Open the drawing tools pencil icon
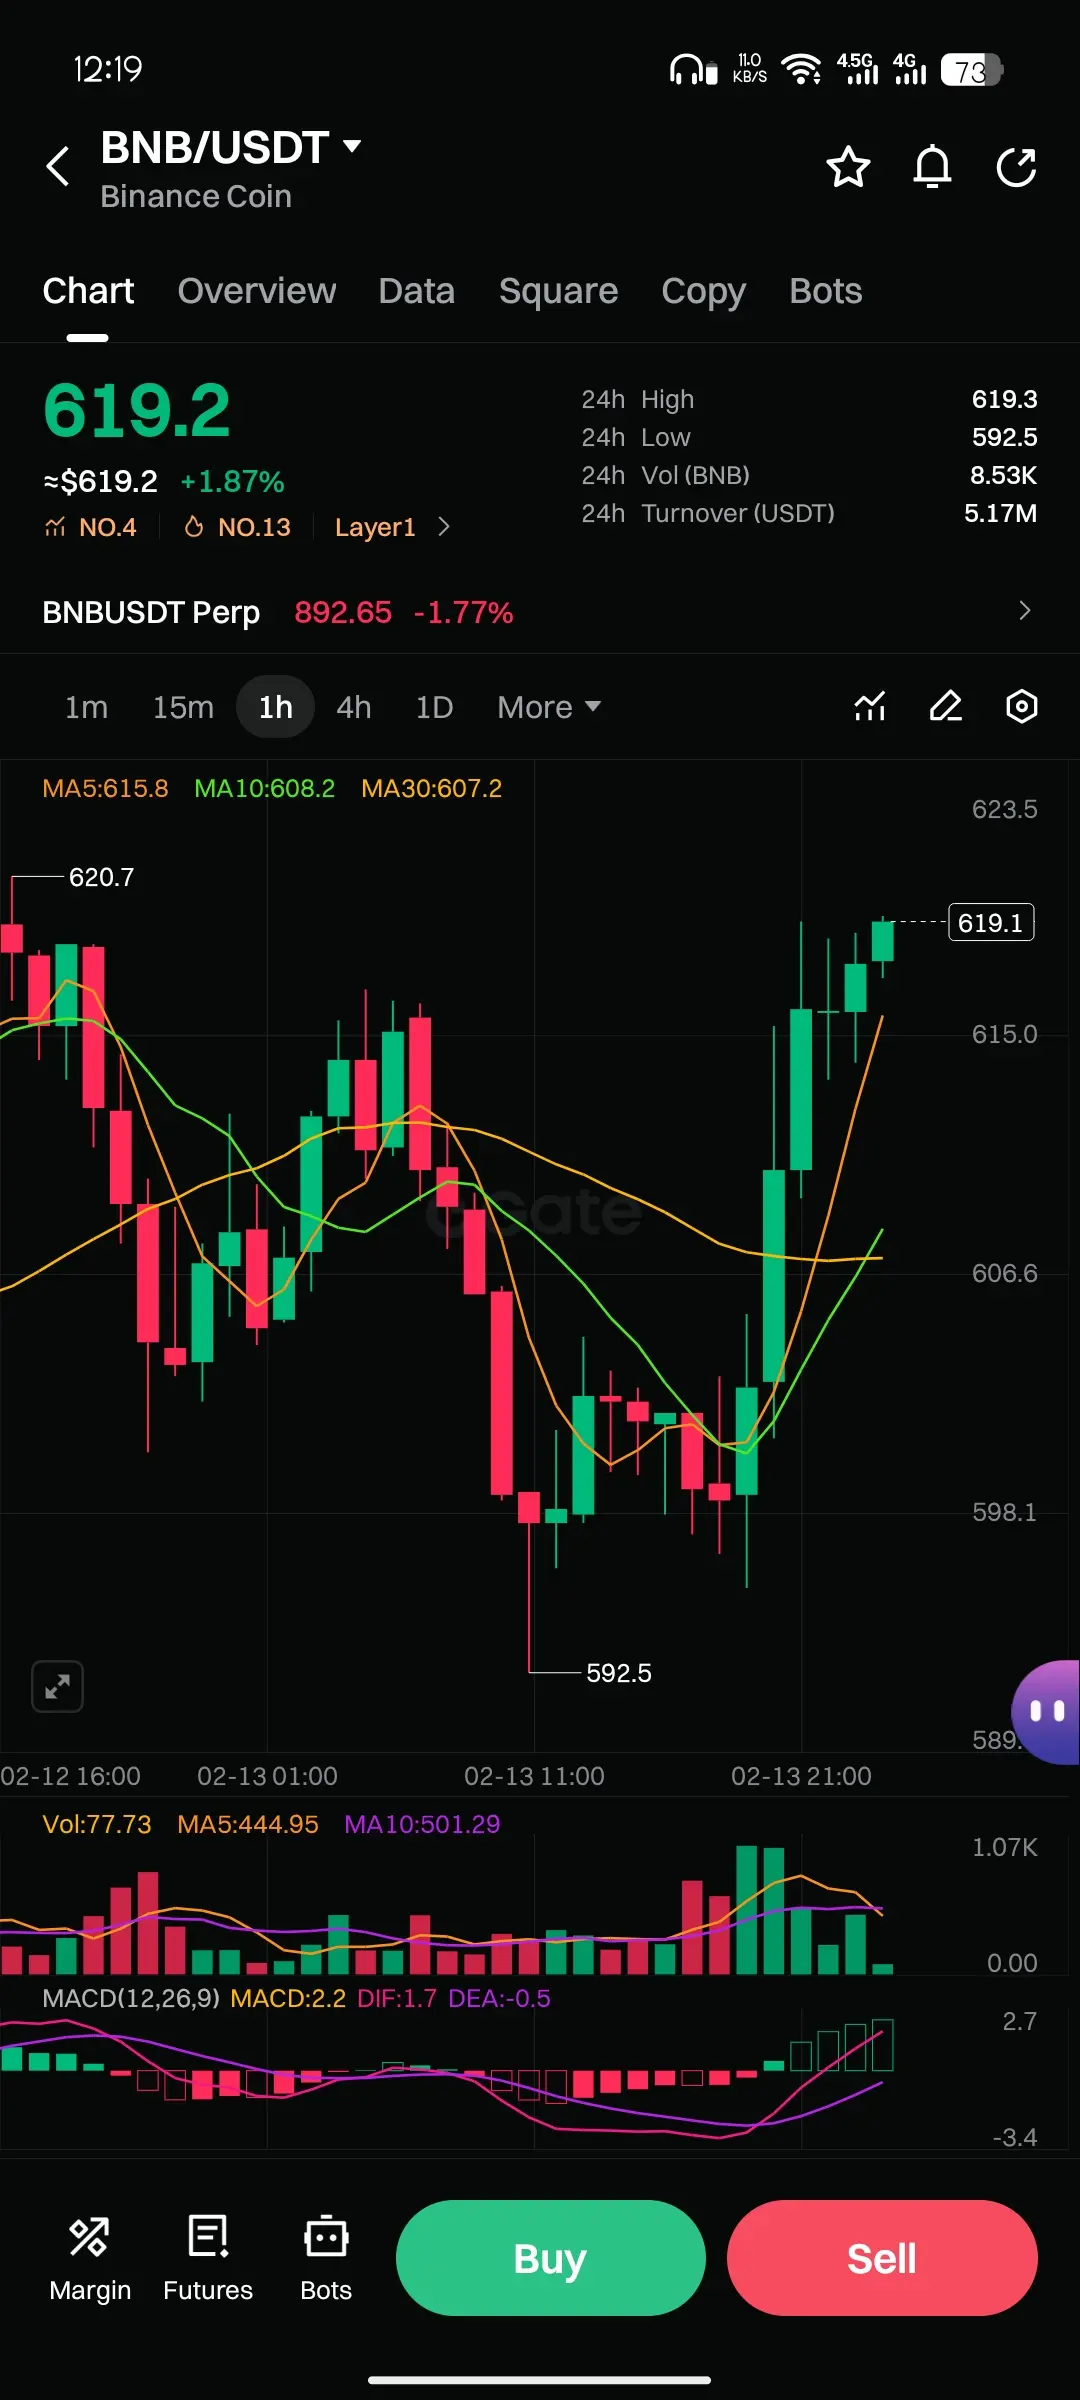Screen dimensions: 1080x2400 tap(946, 707)
